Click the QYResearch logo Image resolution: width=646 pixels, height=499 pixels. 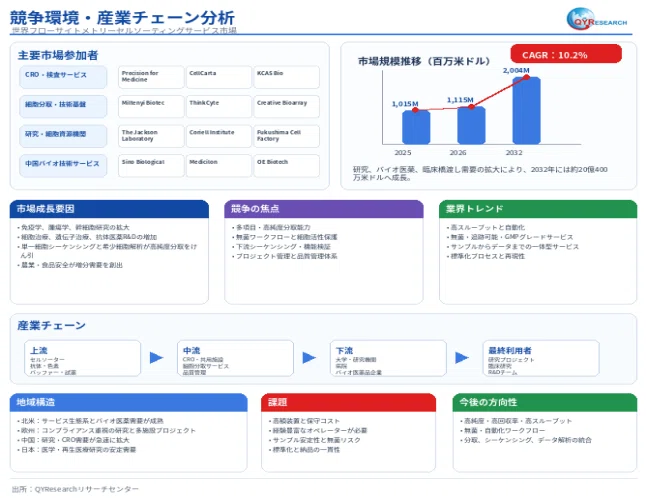(x=597, y=19)
